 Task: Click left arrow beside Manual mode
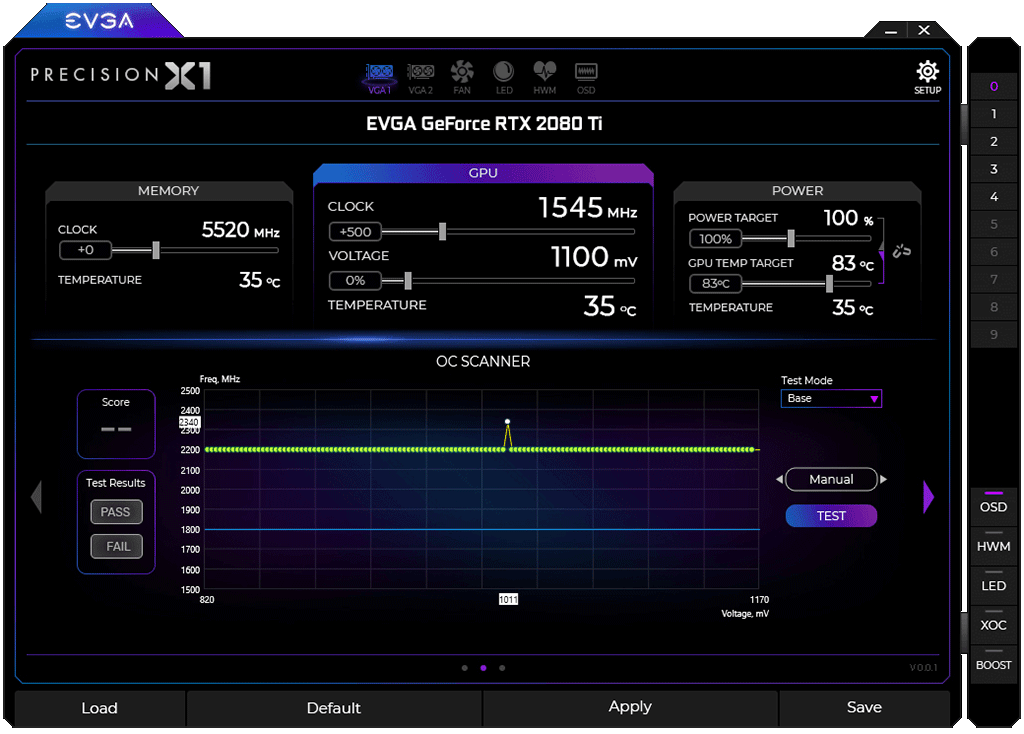coord(779,479)
